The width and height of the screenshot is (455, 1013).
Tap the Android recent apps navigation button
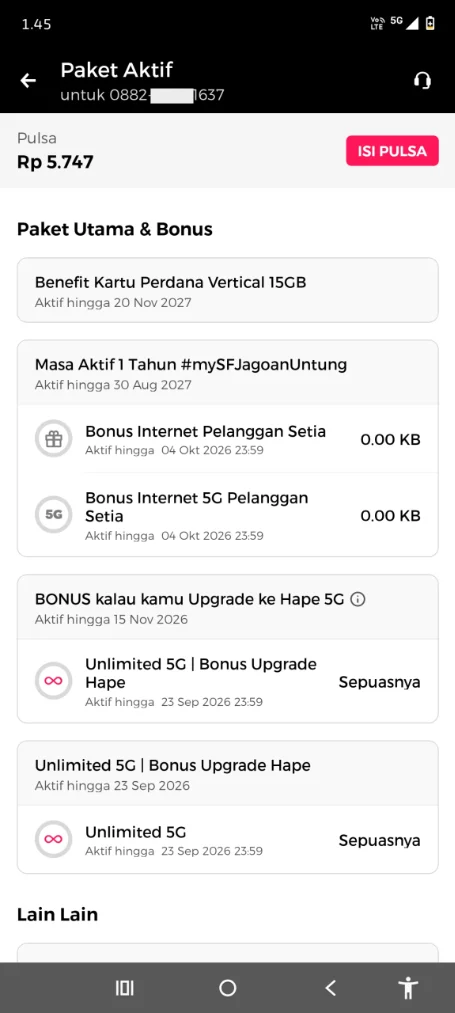[x=124, y=987]
